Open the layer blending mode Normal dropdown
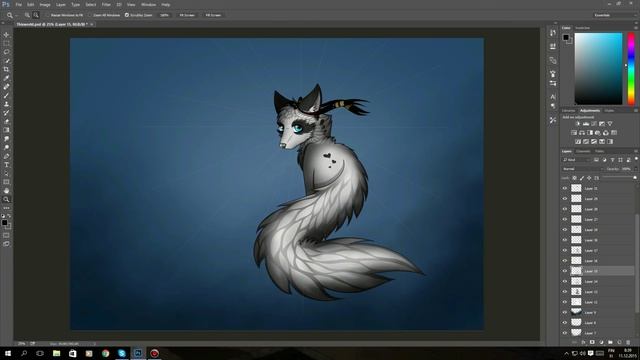Viewport: 640px width, 360px height. tap(582, 169)
